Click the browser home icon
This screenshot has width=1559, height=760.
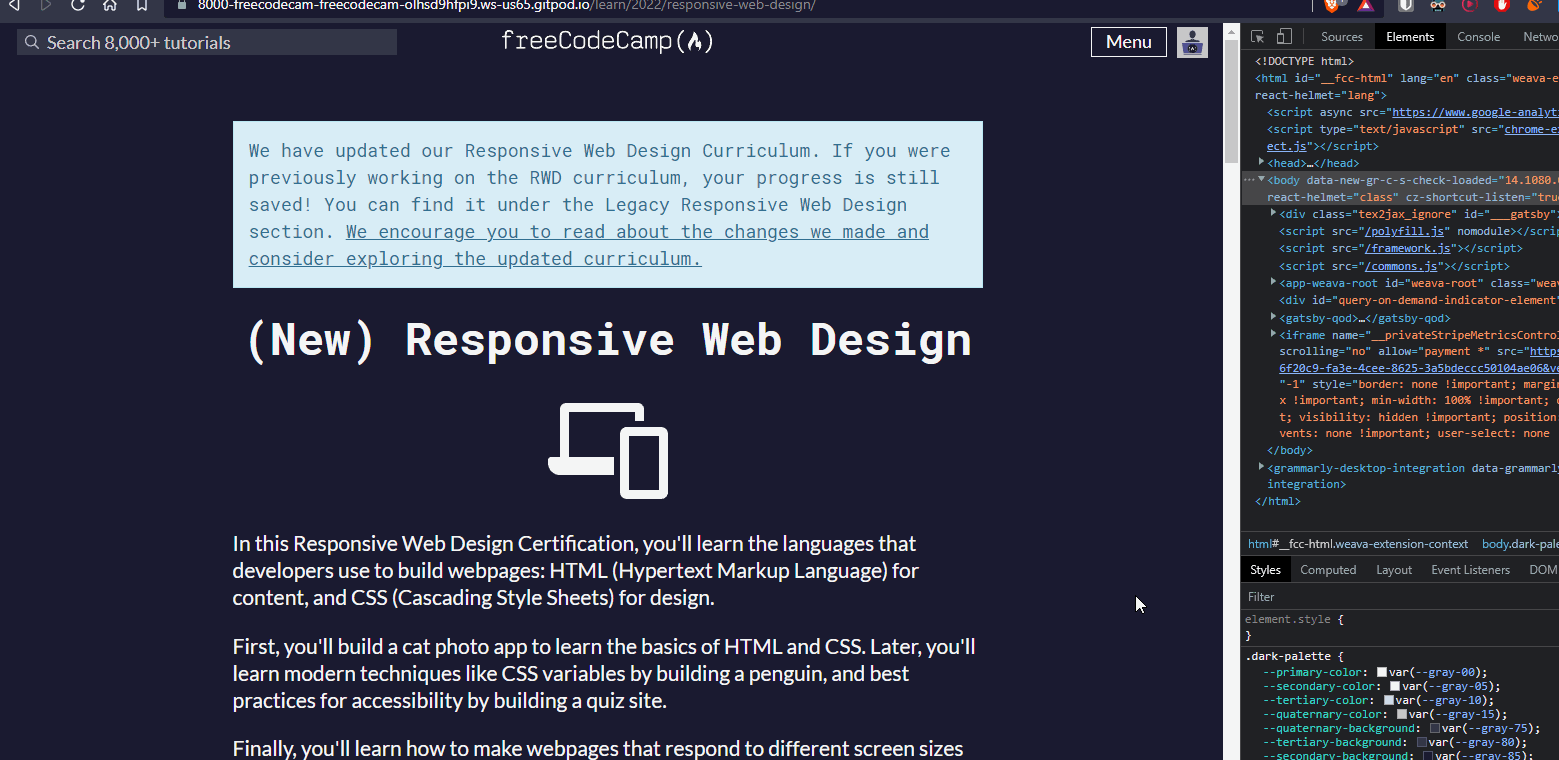110,5
